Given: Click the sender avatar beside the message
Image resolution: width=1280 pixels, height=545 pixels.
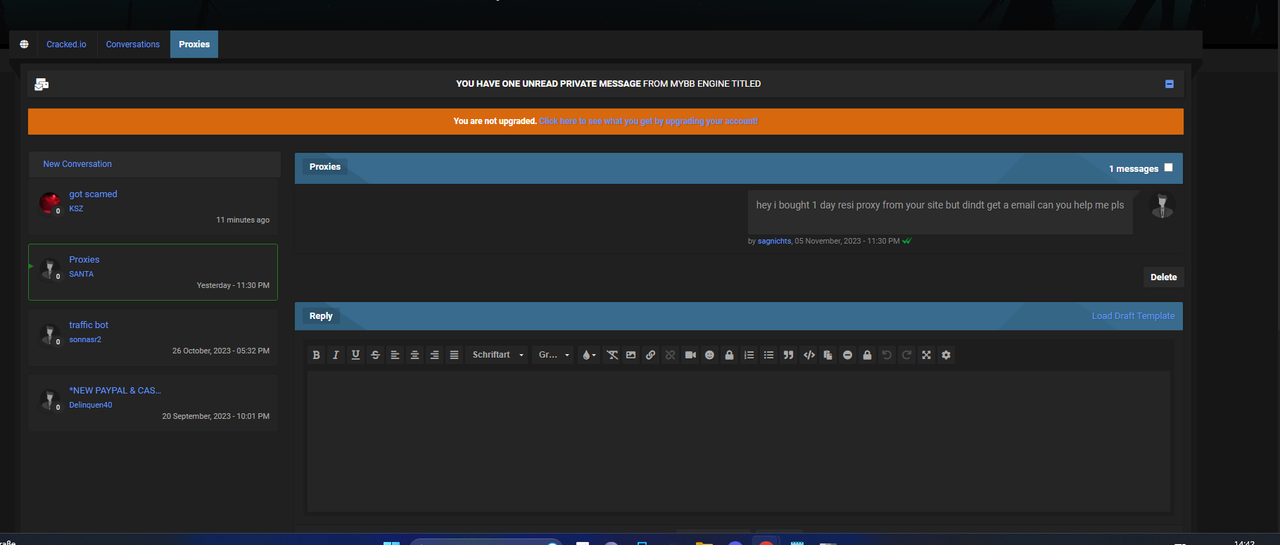Looking at the screenshot, I should pyautogui.click(x=1162, y=206).
